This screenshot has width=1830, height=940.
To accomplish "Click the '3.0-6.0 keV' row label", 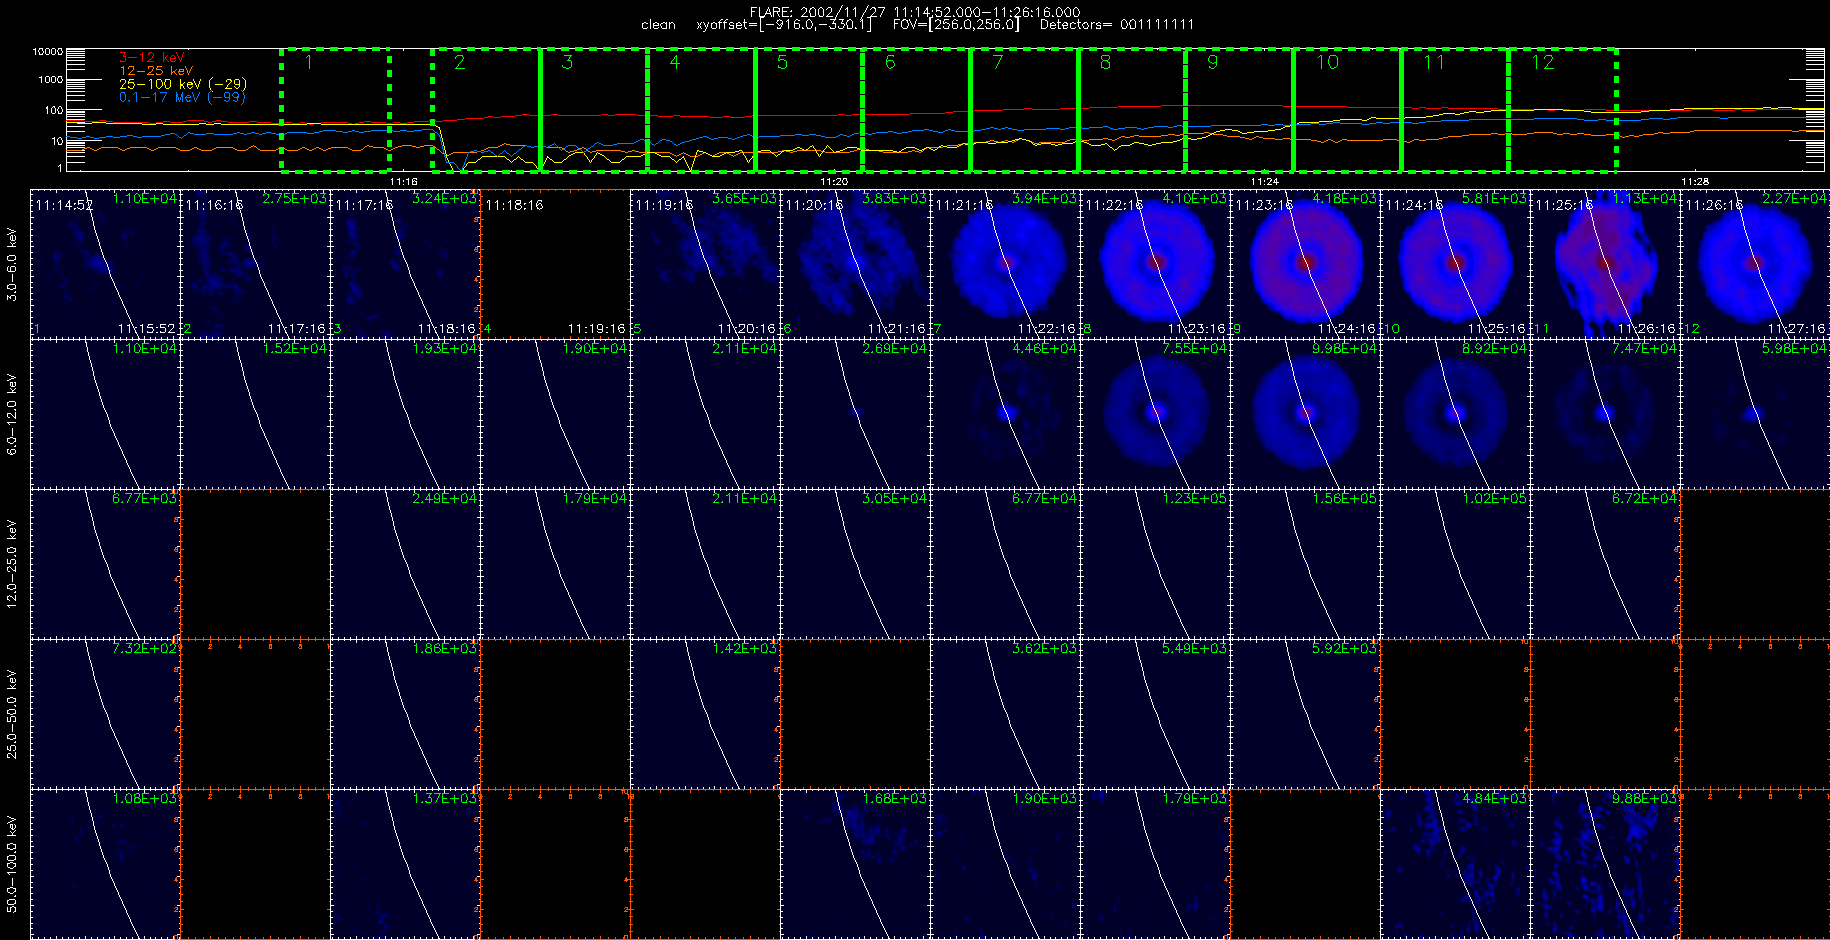I will point(12,264).
